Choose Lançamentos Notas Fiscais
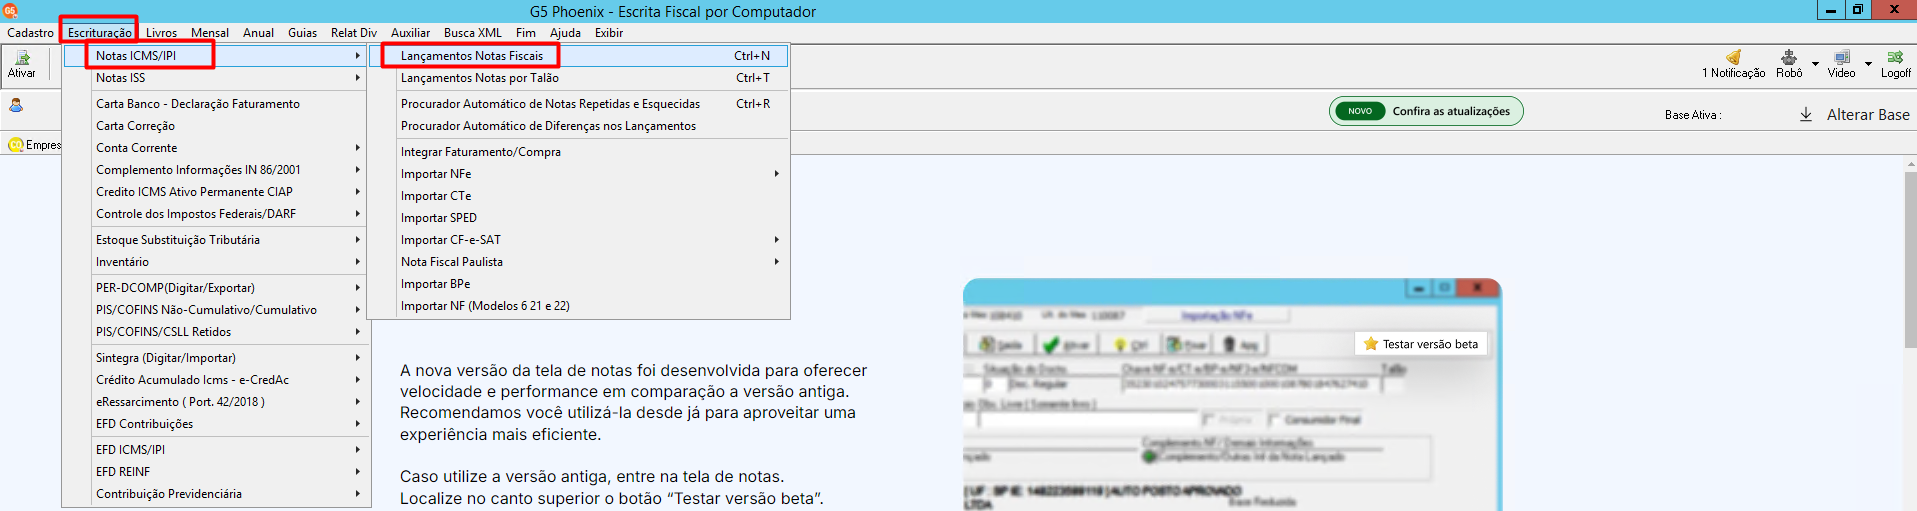 pos(579,56)
